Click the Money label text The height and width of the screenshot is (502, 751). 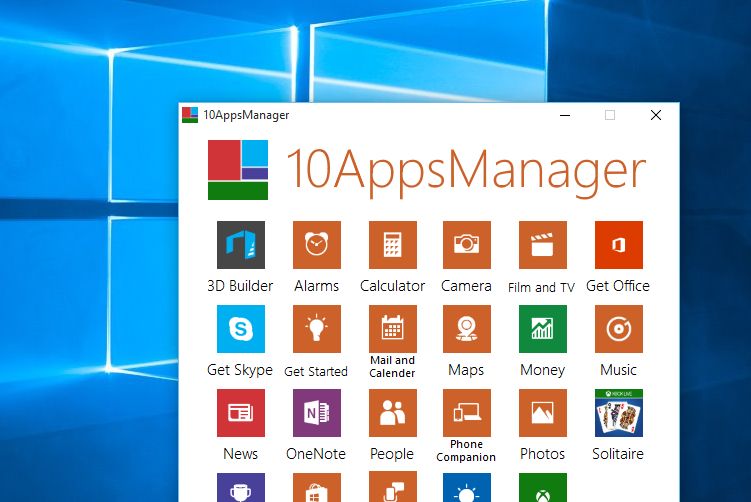[543, 370]
